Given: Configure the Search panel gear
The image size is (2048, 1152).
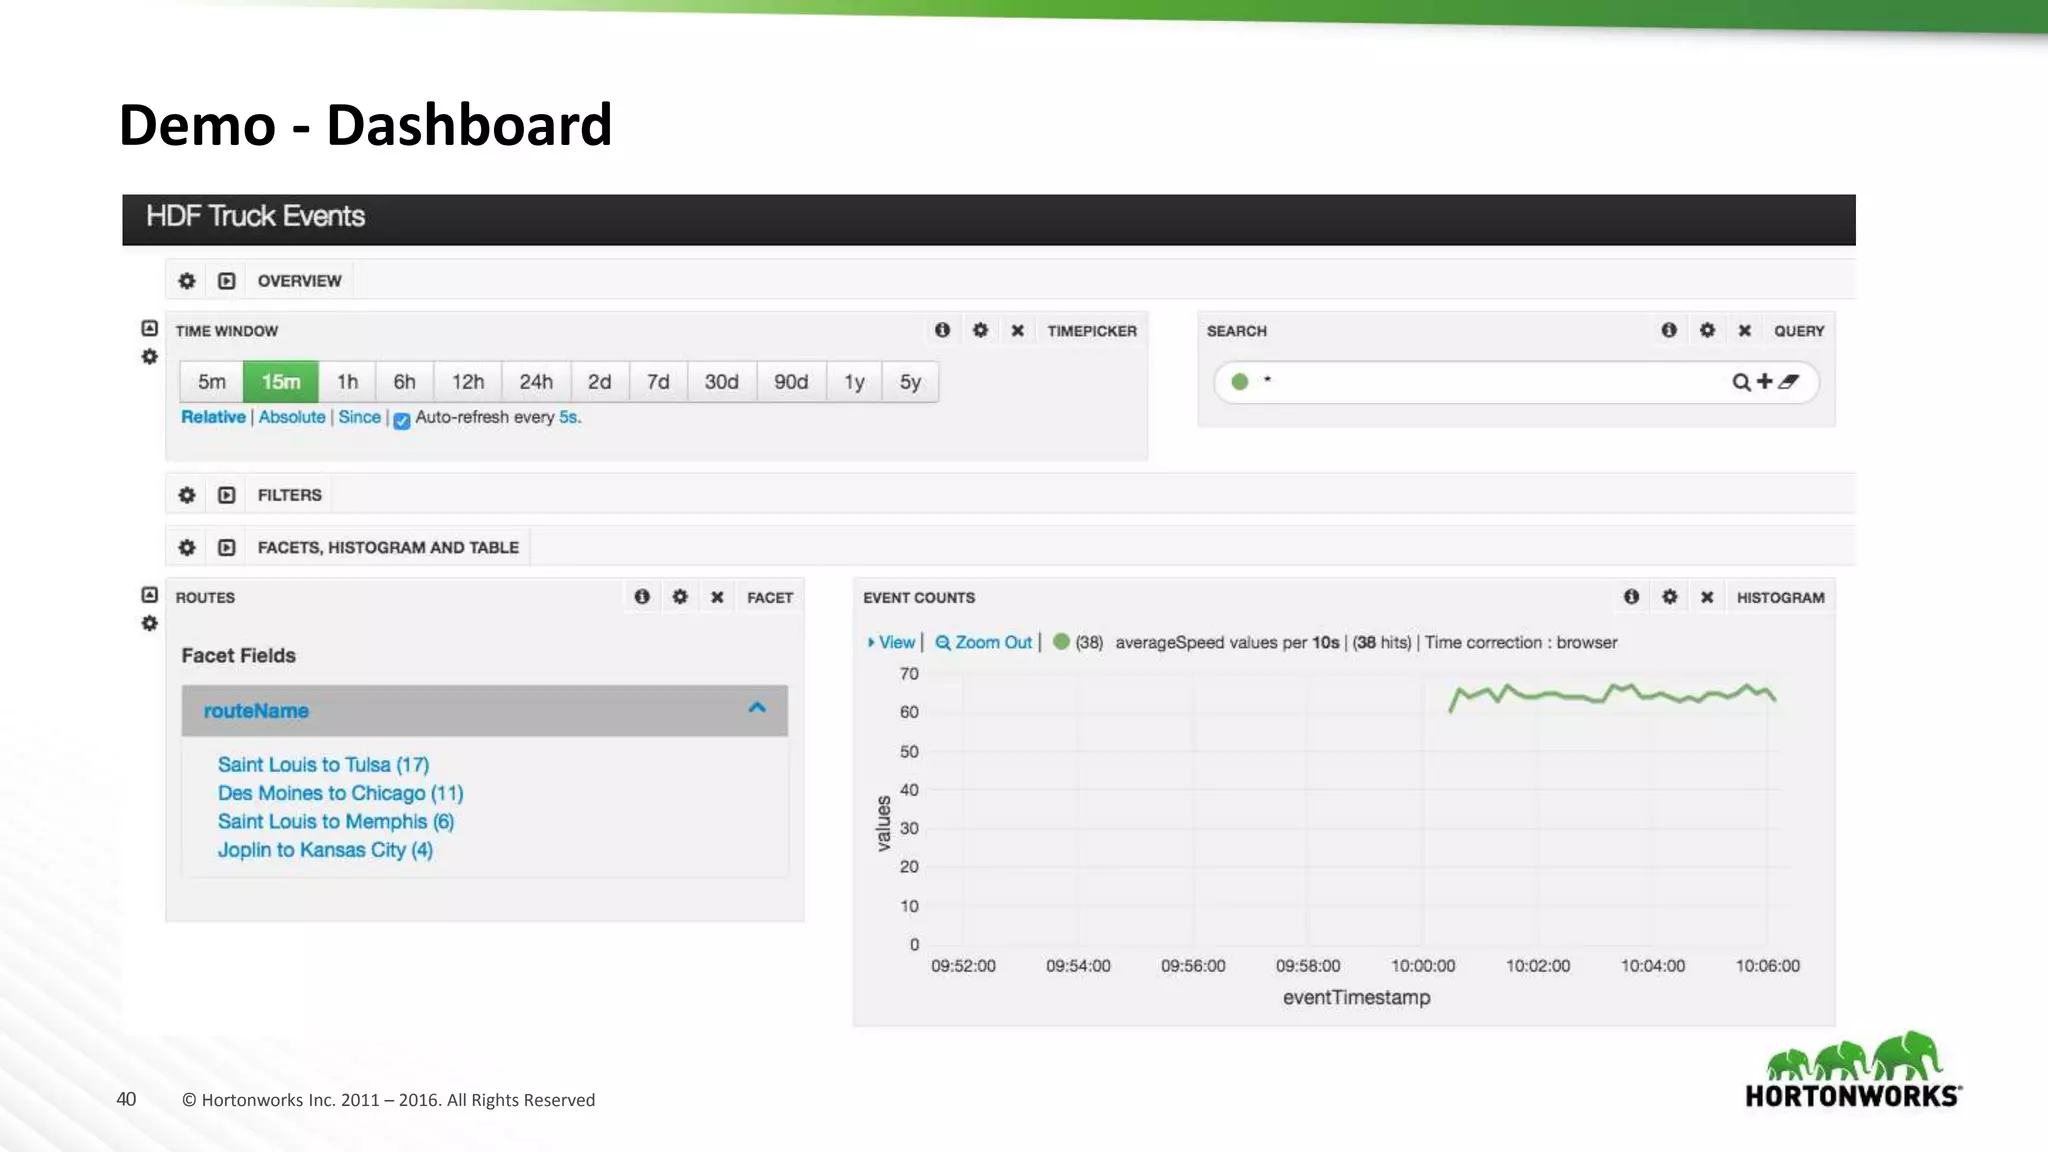Looking at the screenshot, I should click(1707, 330).
